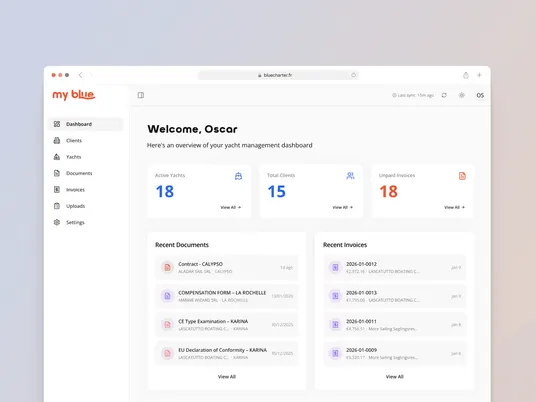
Task: Click the bluecharter.fr address bar
Action: coord(278,75)
